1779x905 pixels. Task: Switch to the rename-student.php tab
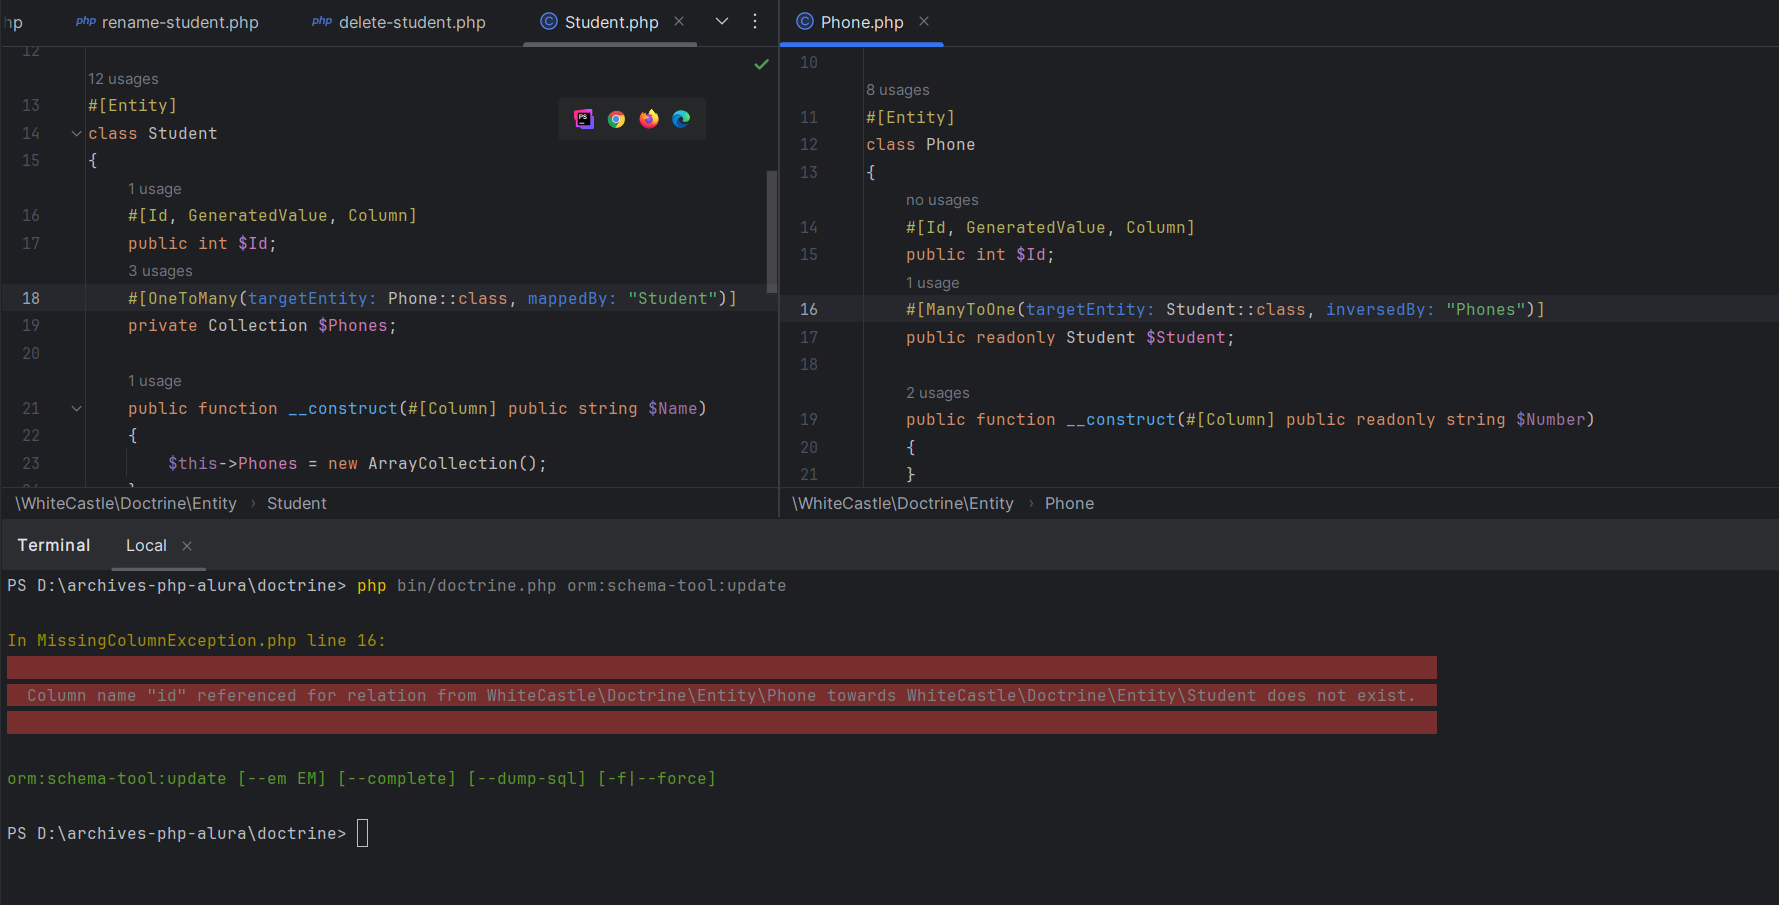167,22
